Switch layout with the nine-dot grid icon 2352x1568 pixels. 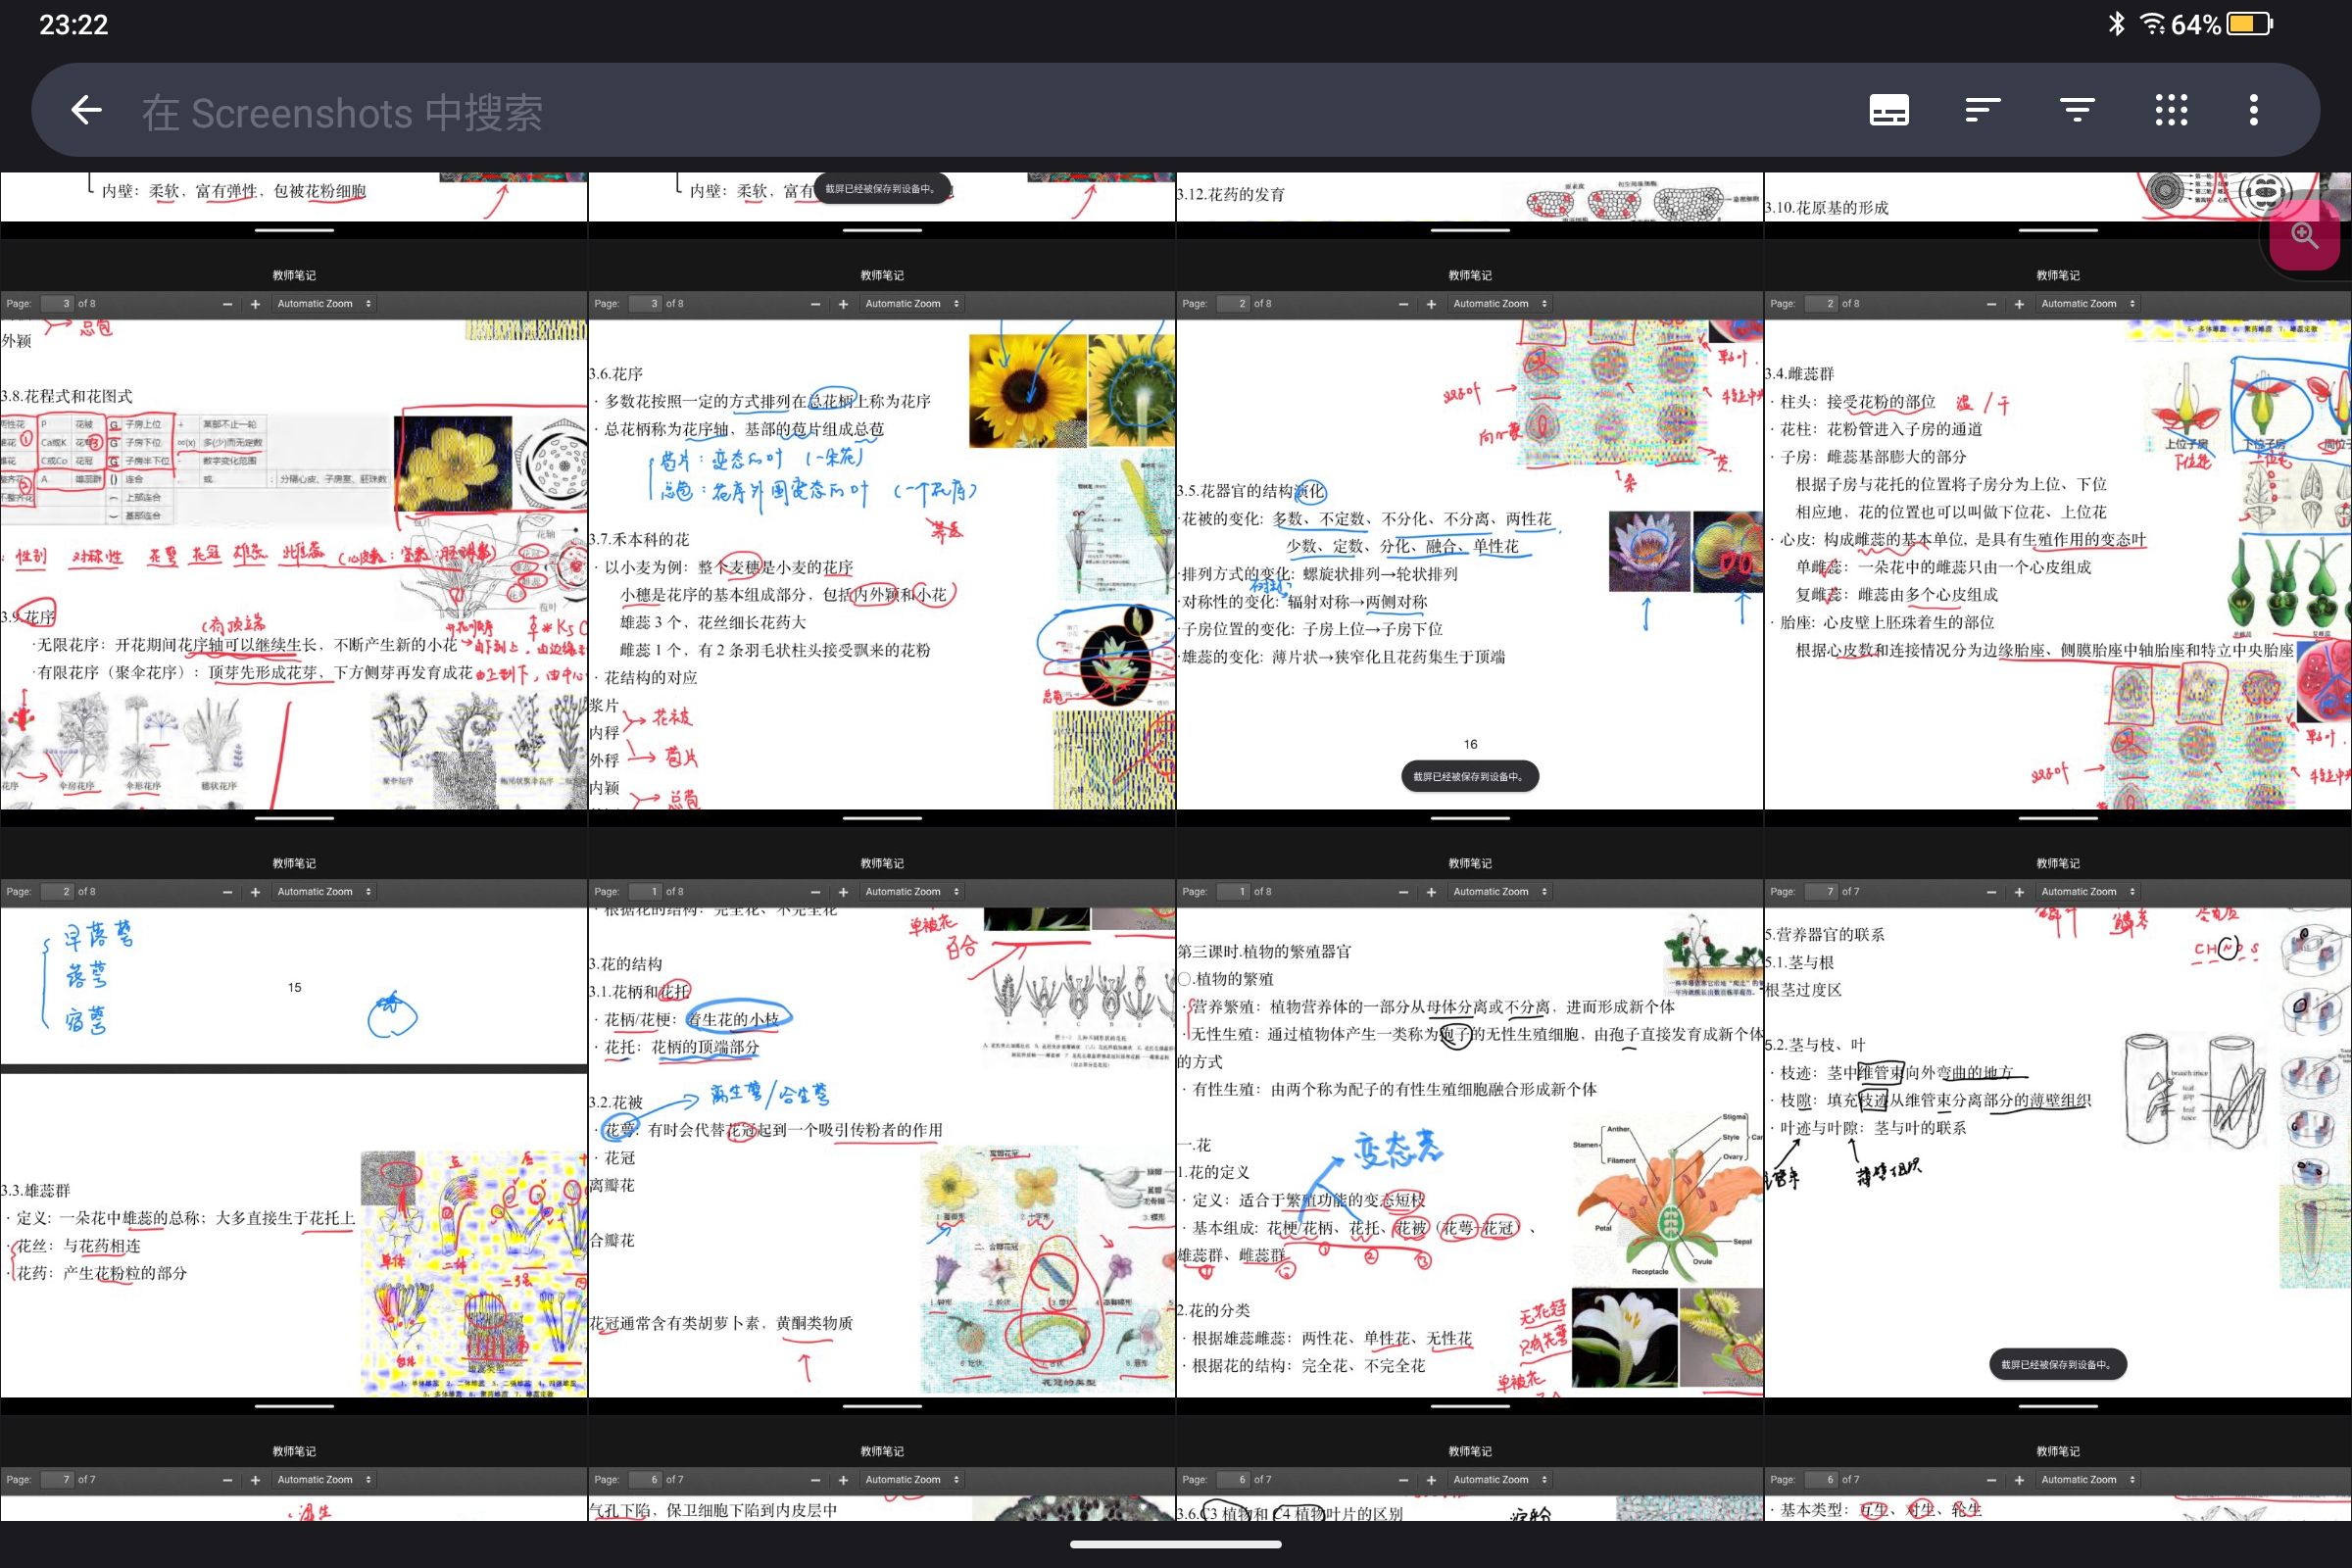pos(2171,110)
